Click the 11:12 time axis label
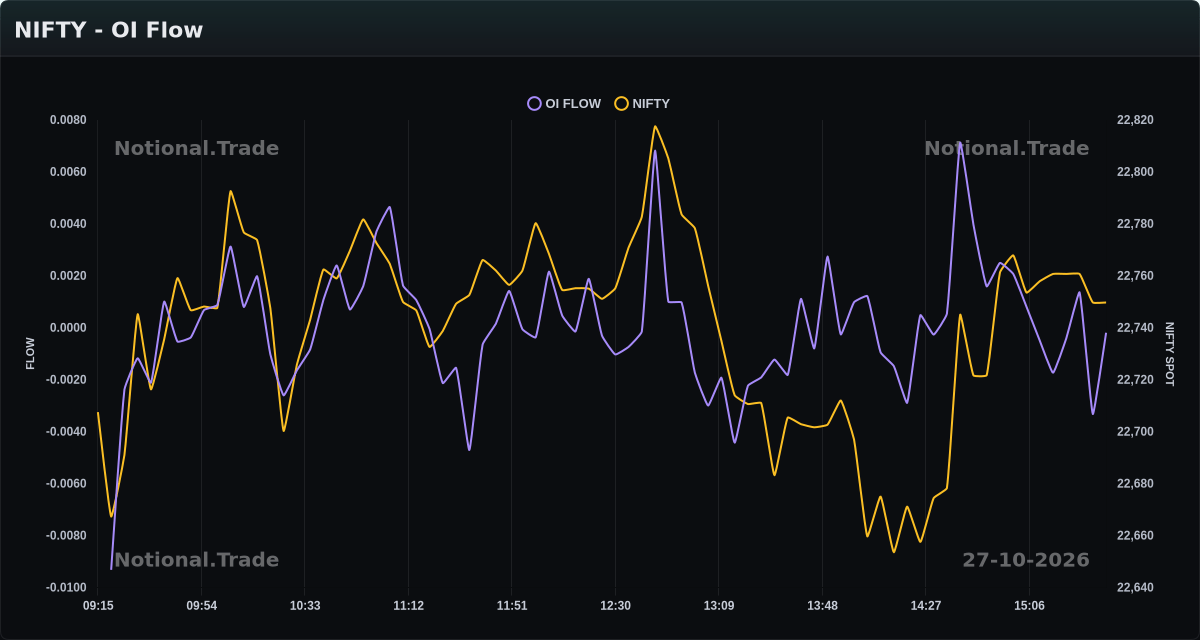Image resolution: width=1200 pixels, height=640 pixels. pyautogui.click(x=408, y=606)
